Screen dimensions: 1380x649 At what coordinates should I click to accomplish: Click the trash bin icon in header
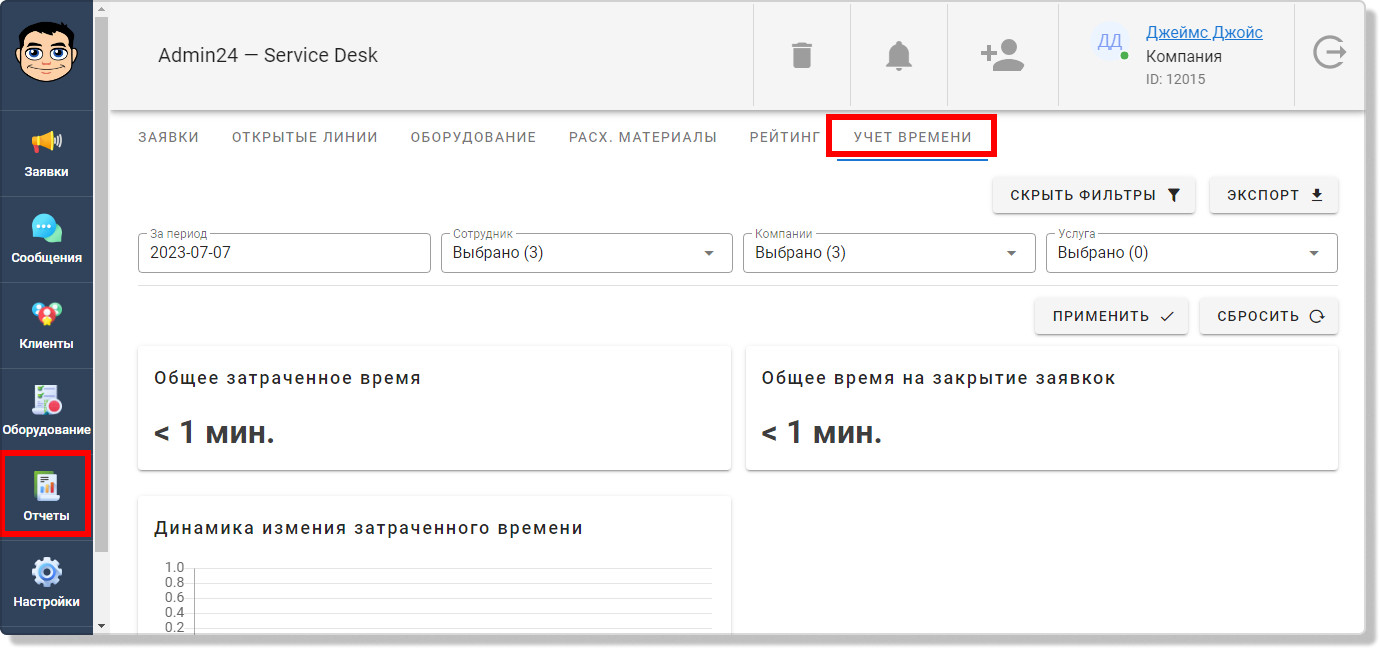coord(801,55)
